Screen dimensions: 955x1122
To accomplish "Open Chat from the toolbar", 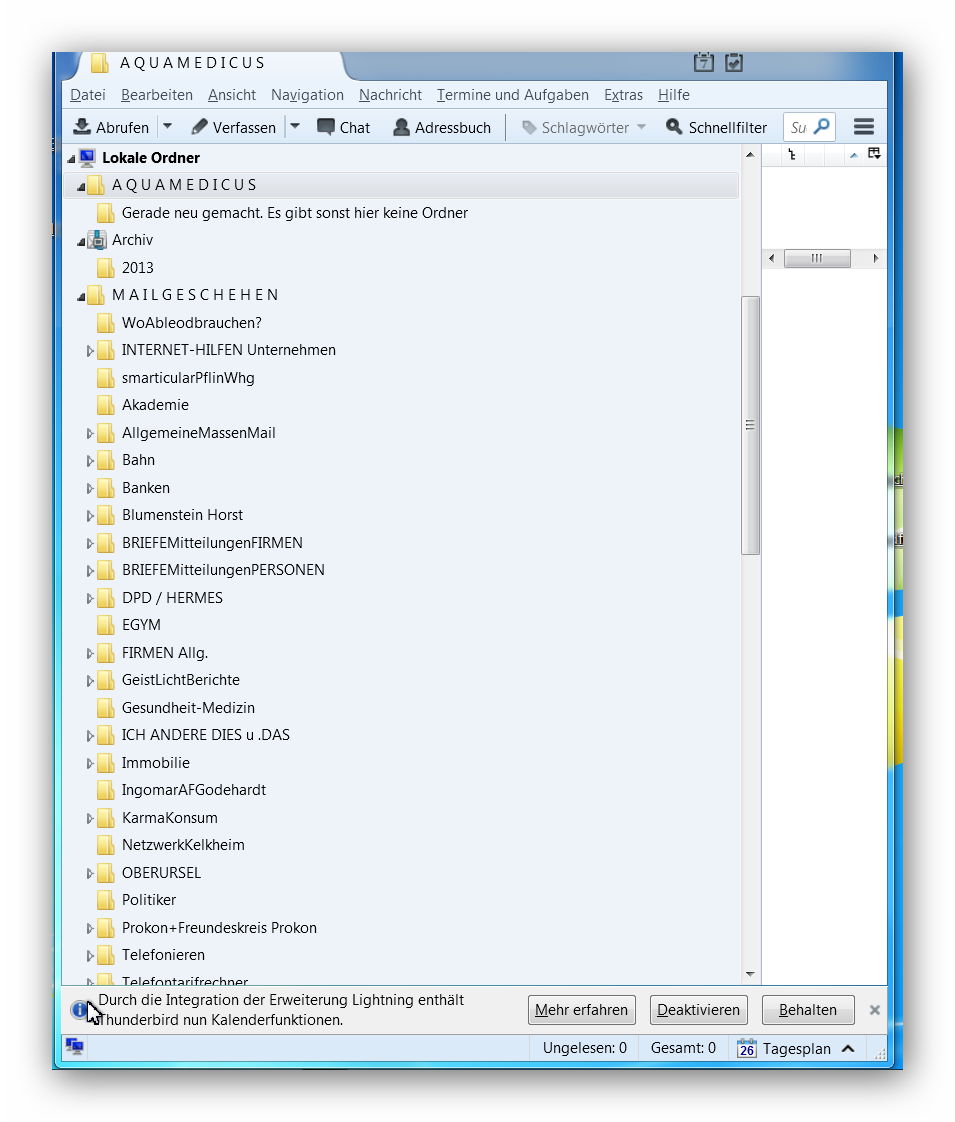I will pos(343,127).
